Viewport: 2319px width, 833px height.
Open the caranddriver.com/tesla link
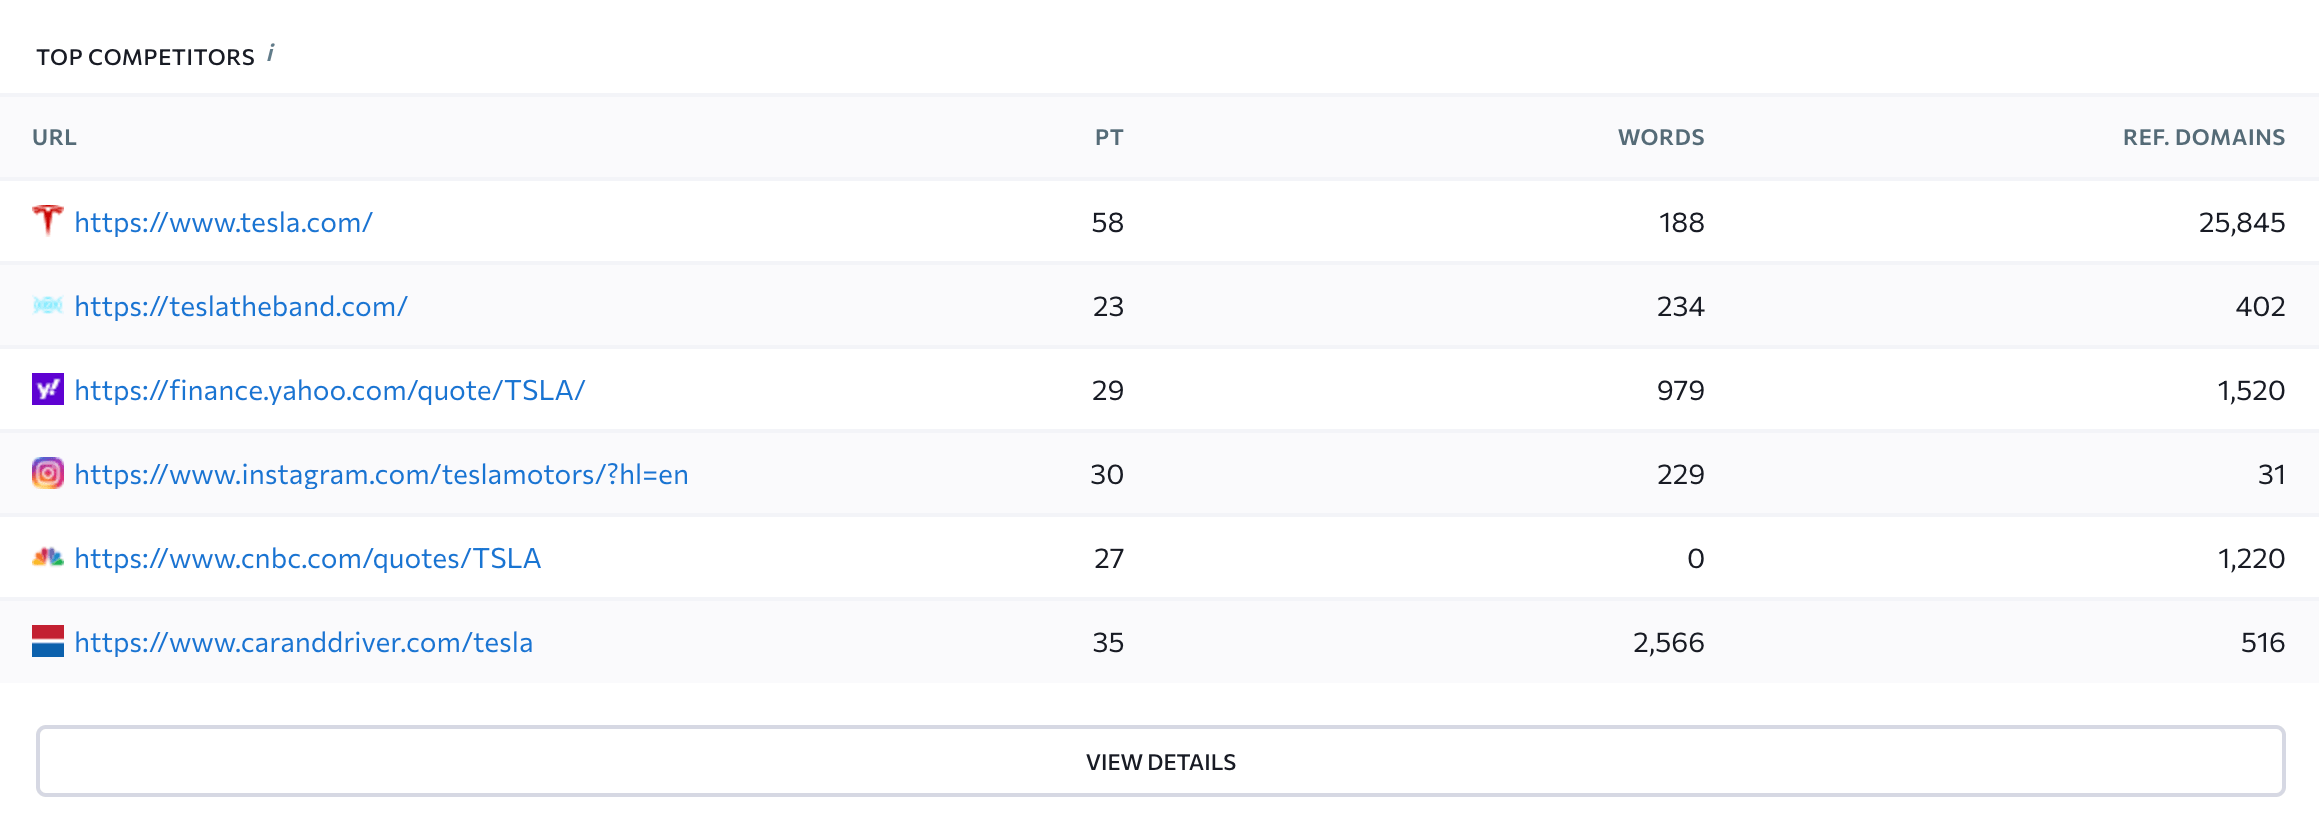click(304, 642)
